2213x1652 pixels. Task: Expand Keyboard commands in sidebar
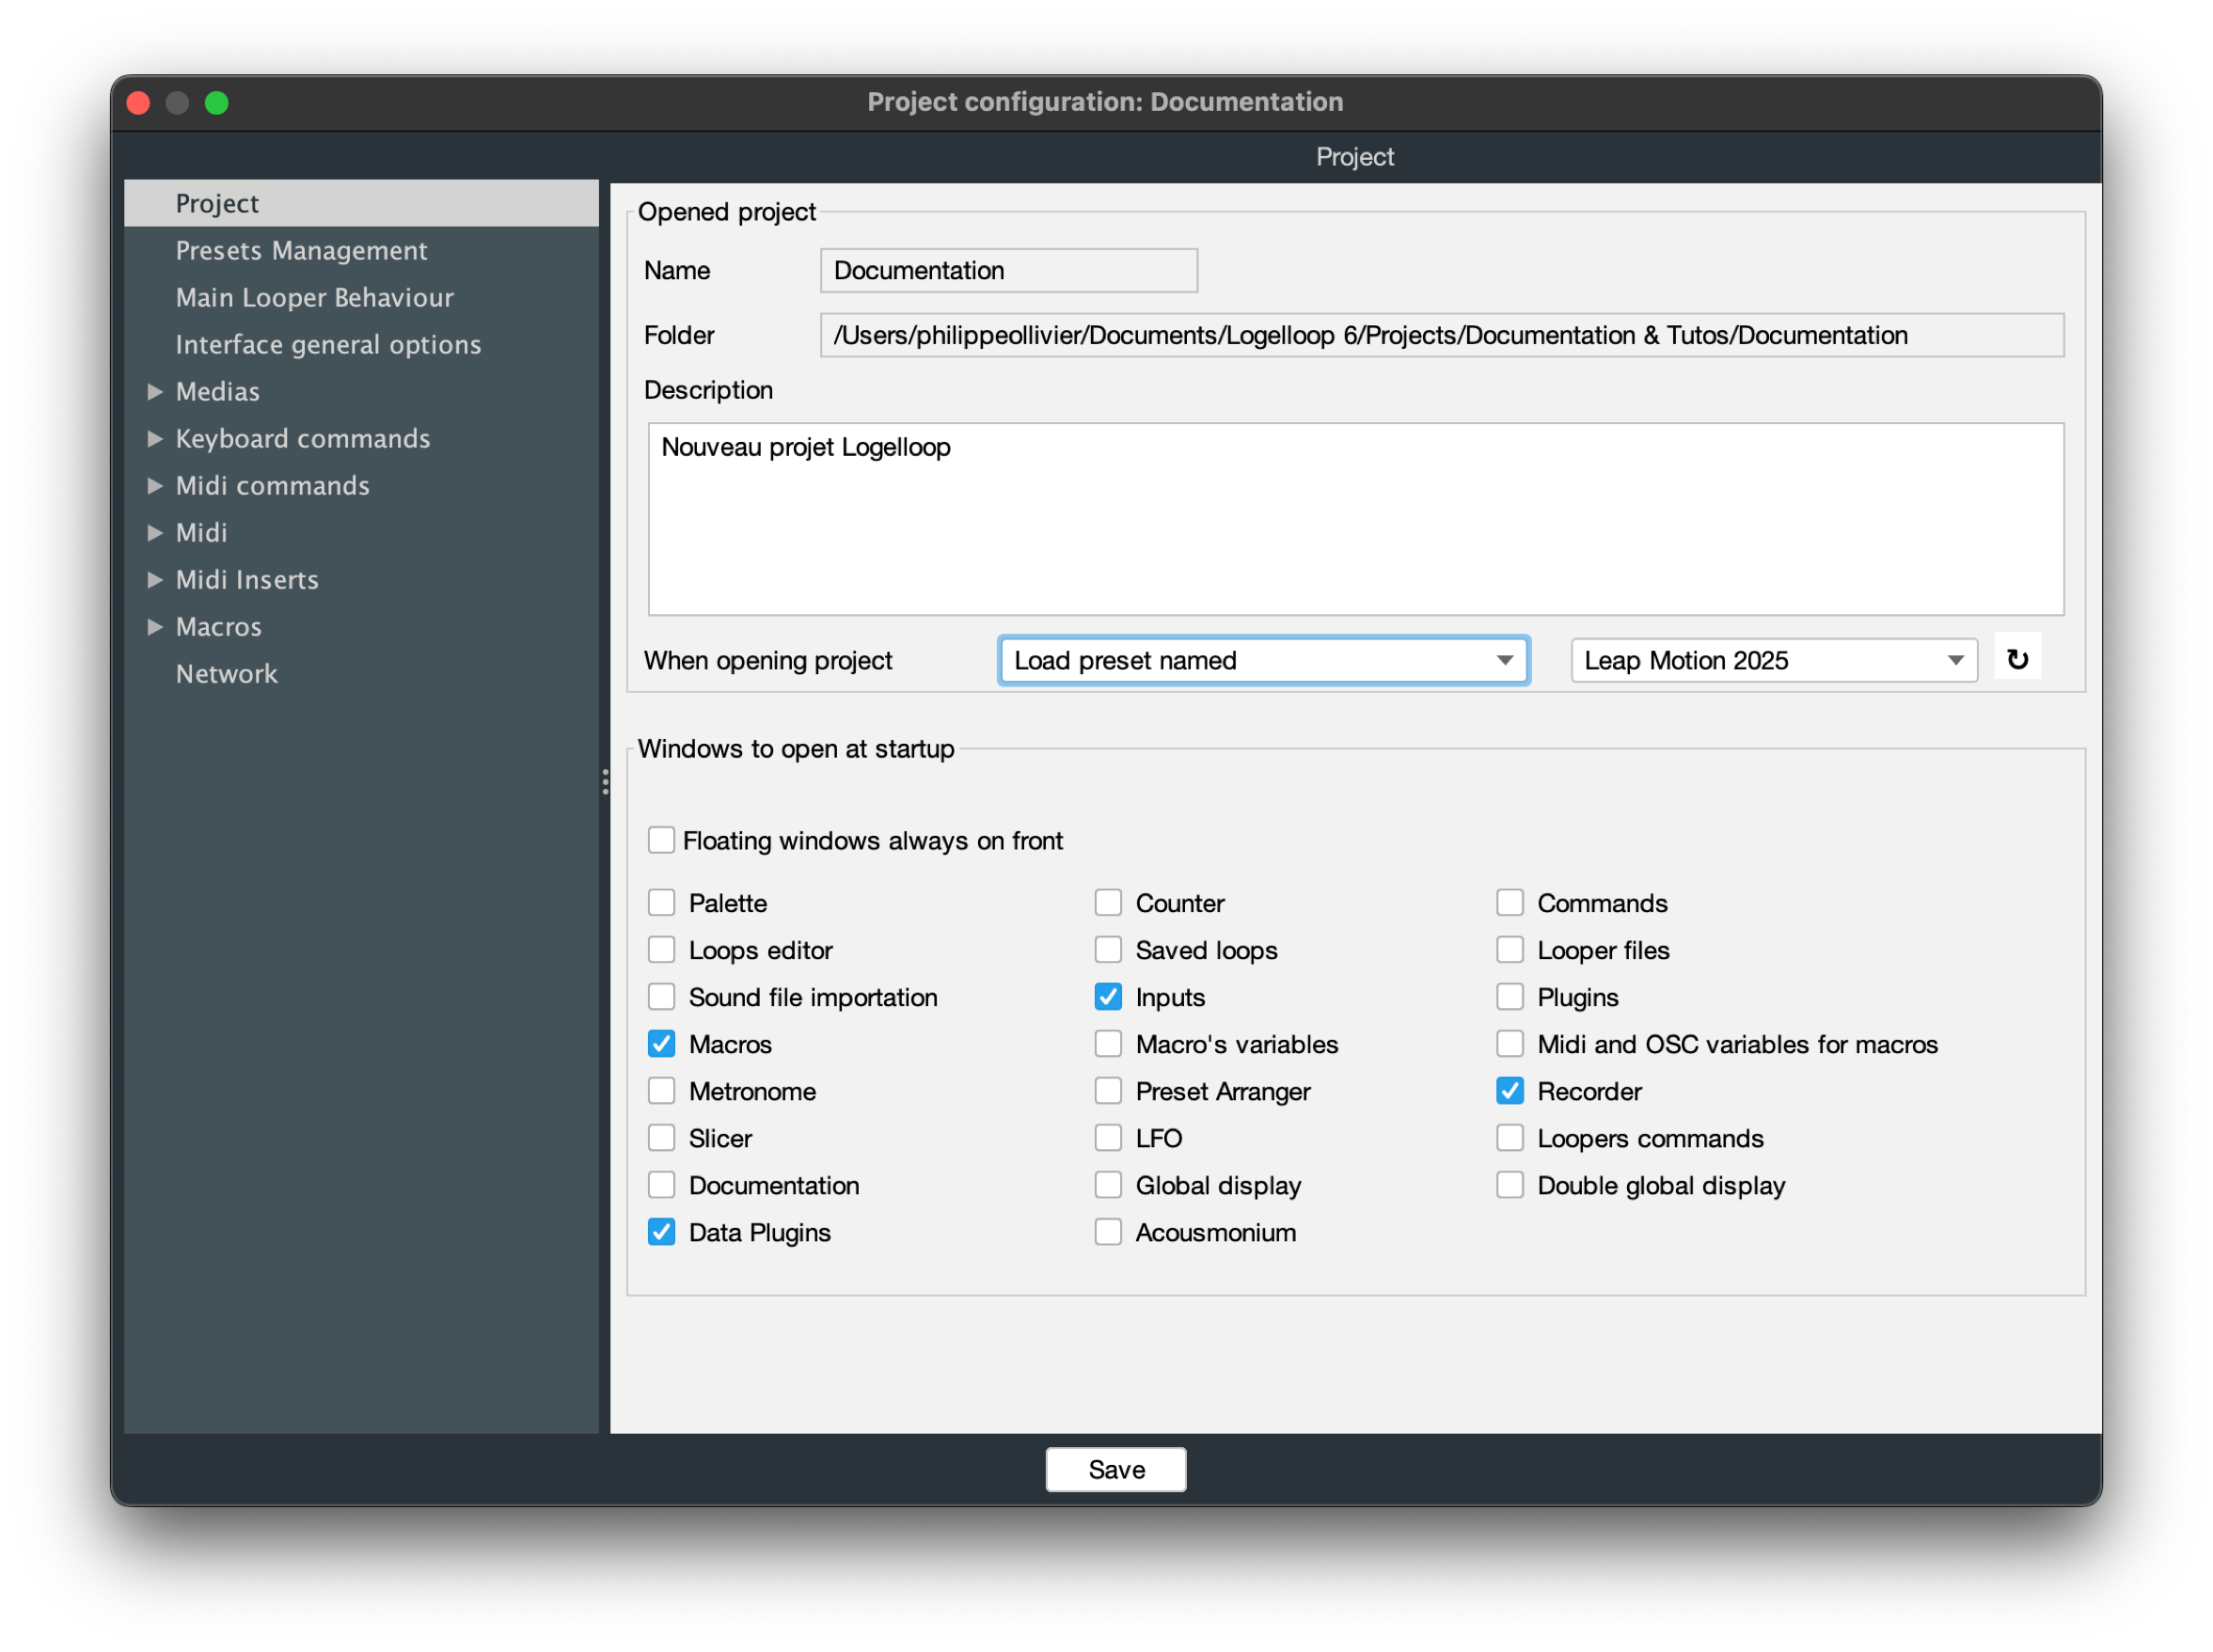155,438
